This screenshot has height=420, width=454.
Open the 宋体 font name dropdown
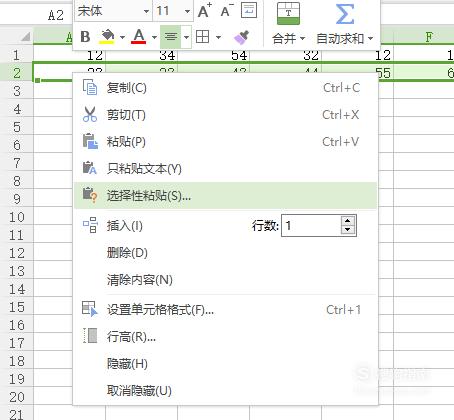coord(146,11)
